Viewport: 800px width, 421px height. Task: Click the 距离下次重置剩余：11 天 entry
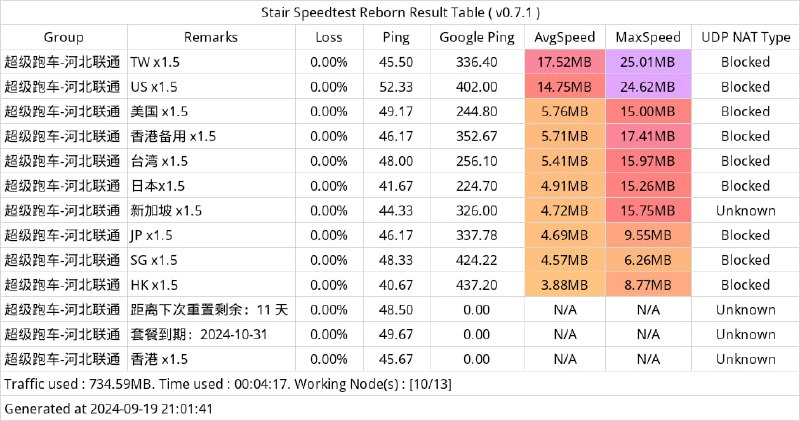coord(211,310)
